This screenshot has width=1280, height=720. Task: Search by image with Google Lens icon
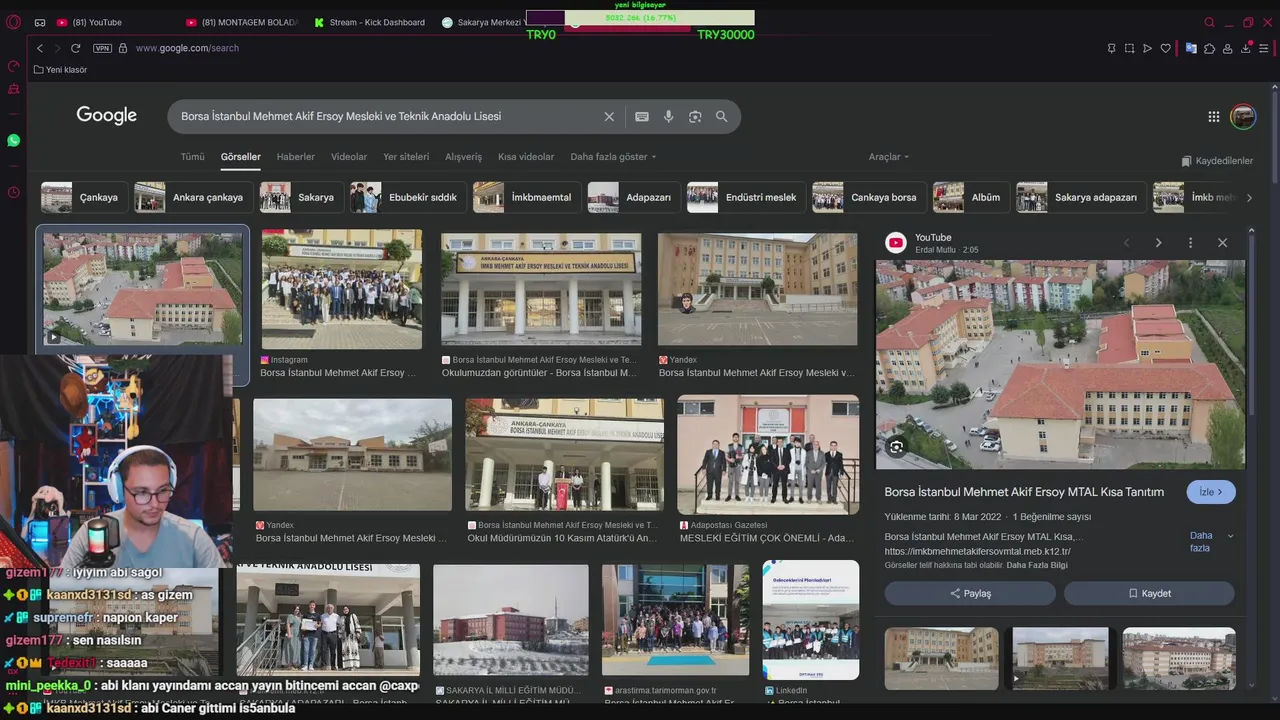coord(695,117)
